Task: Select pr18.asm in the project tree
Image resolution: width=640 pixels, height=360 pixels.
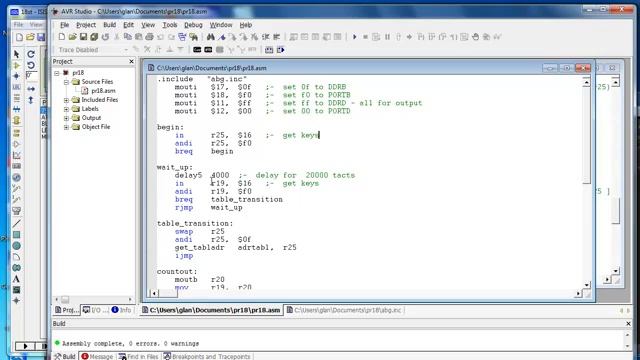Action: pos(103,91)
